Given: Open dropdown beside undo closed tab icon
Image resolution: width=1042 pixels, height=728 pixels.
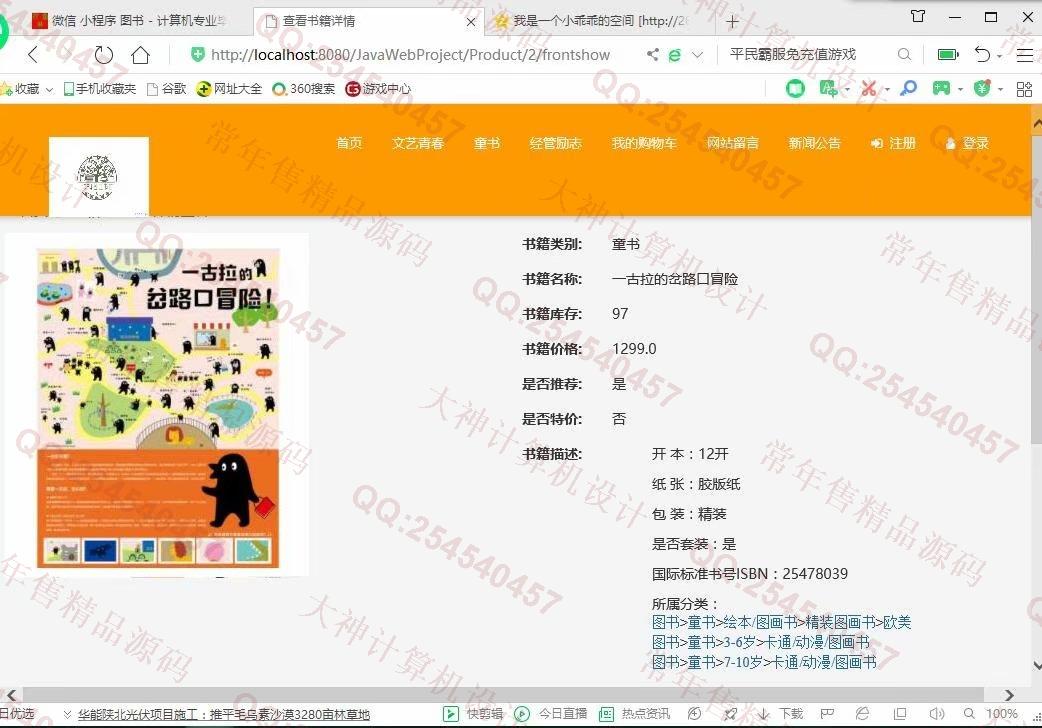Looking at the screenshot, I should [x=999, y=57].
